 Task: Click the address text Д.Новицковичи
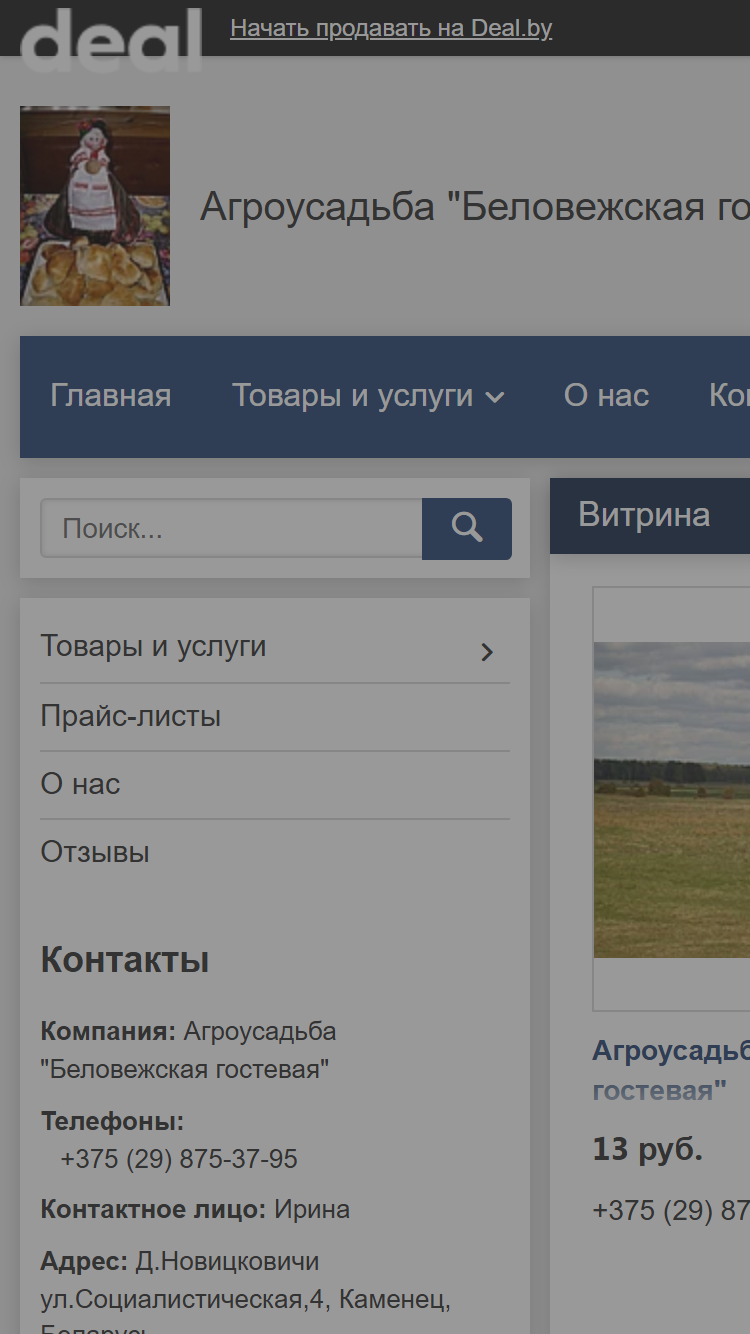tap(228, 1262)
